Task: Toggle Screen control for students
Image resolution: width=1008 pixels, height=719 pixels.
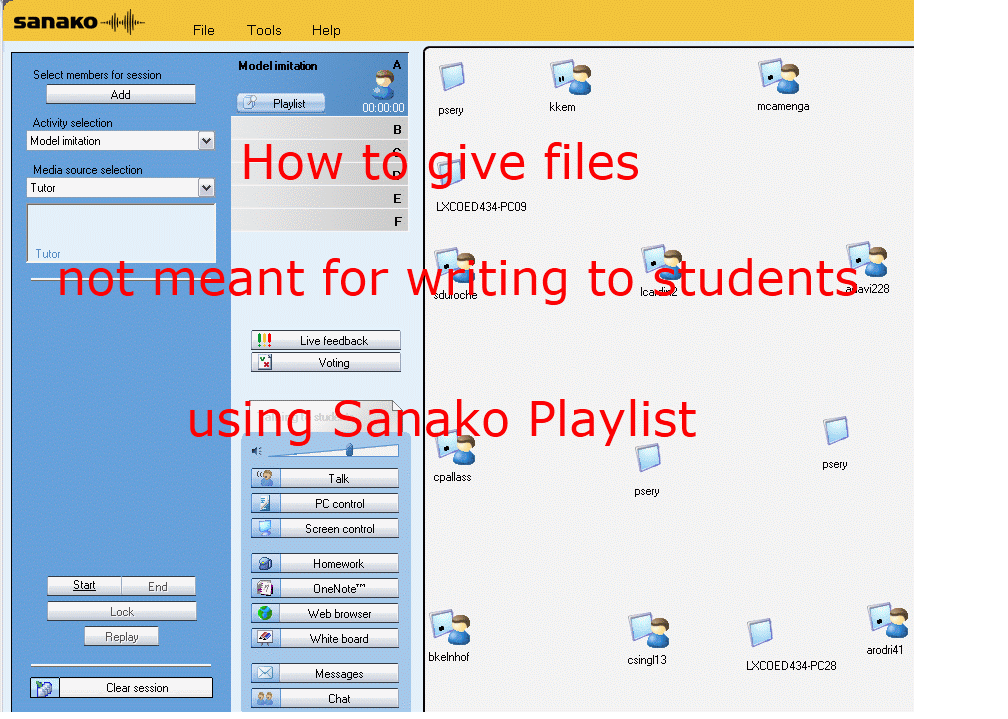Action: tap(326, 529)
